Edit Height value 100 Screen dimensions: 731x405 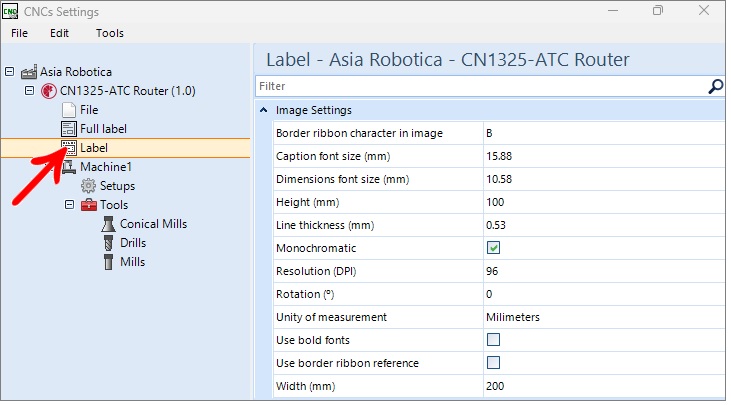pyautogui.click(x=604, y=202)
